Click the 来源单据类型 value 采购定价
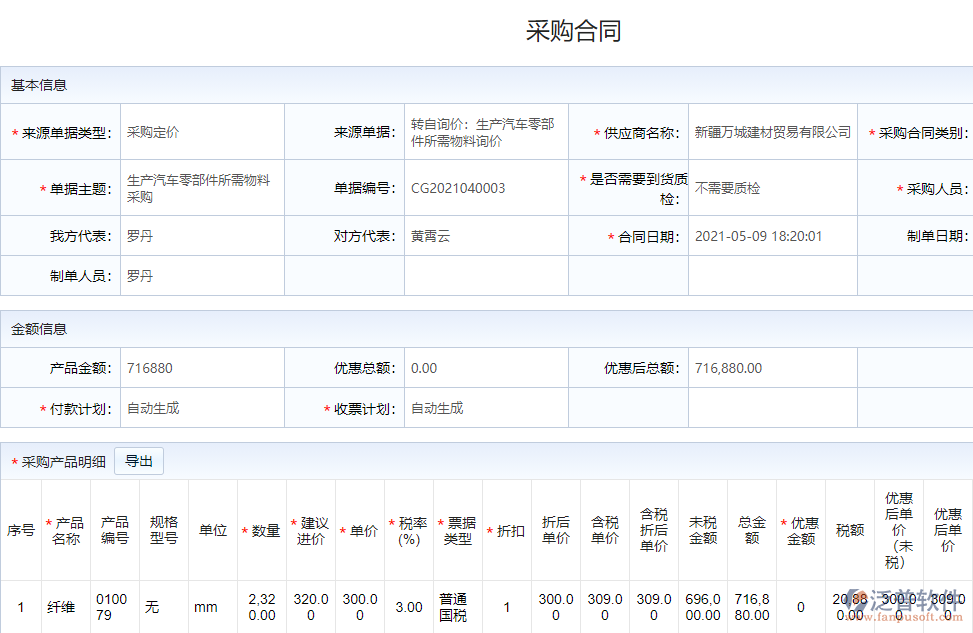Viewport: 973px width, 633px height. [153, 132]
